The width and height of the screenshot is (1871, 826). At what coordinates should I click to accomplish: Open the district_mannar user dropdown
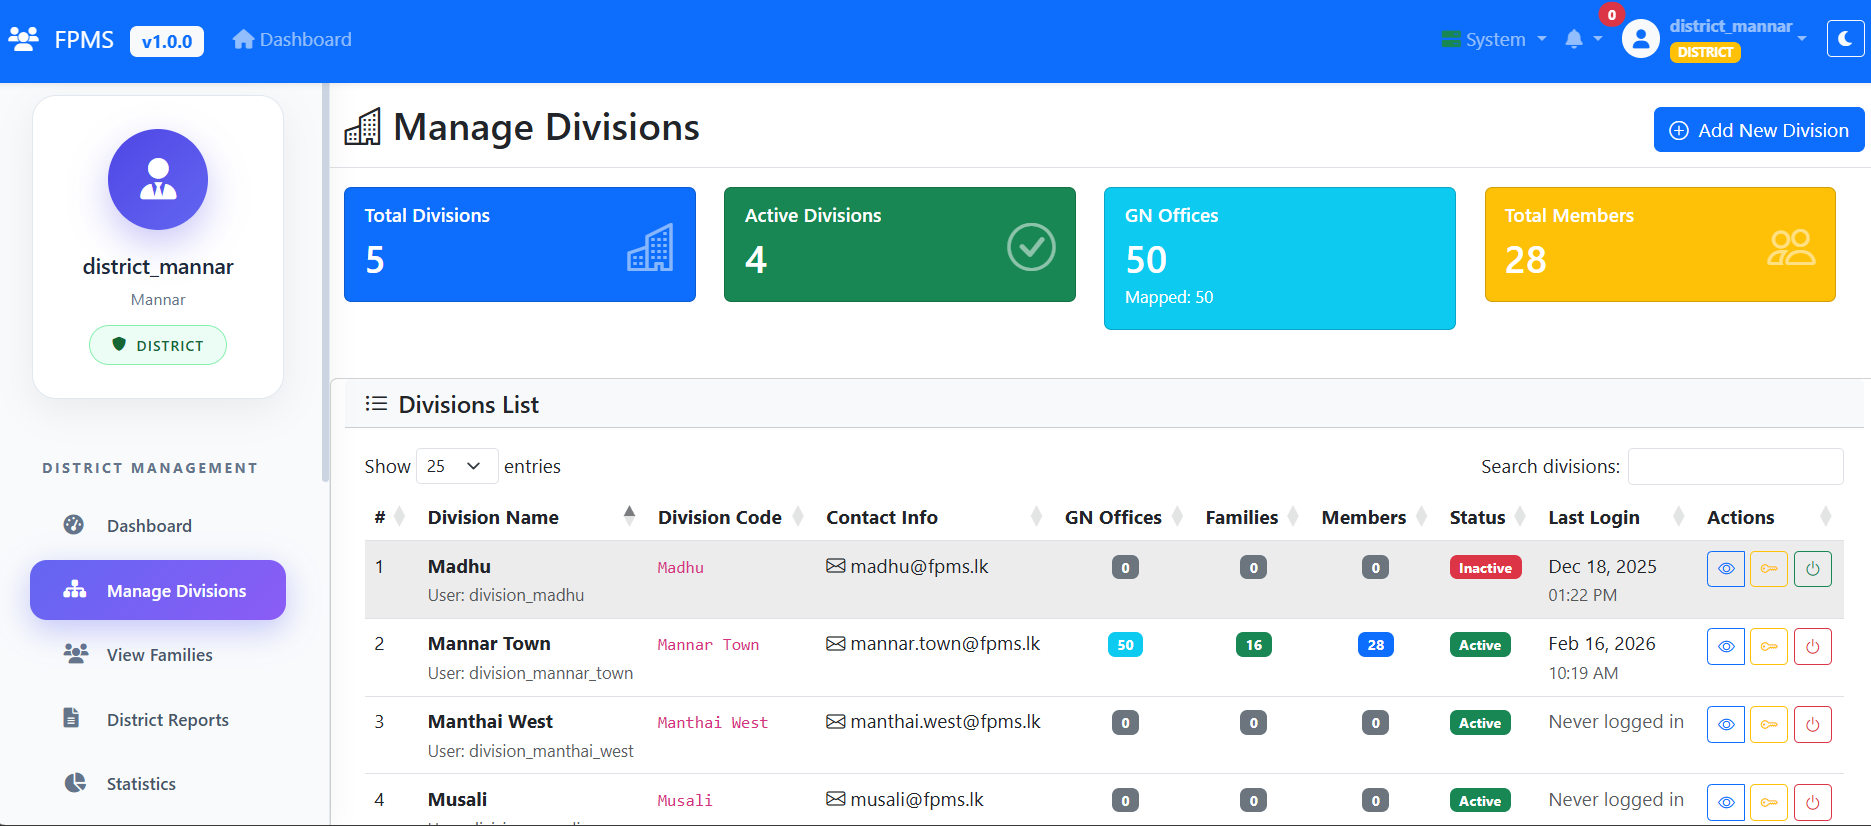click(x=1737, y=38)
